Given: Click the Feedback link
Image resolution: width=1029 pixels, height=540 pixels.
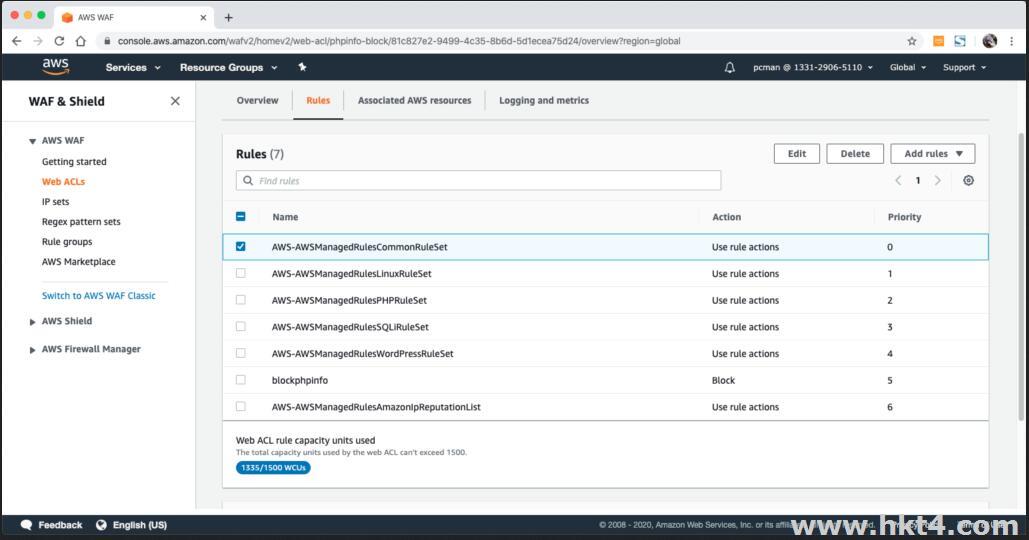Looking at the screenshot, I should (x=60, y=525).
